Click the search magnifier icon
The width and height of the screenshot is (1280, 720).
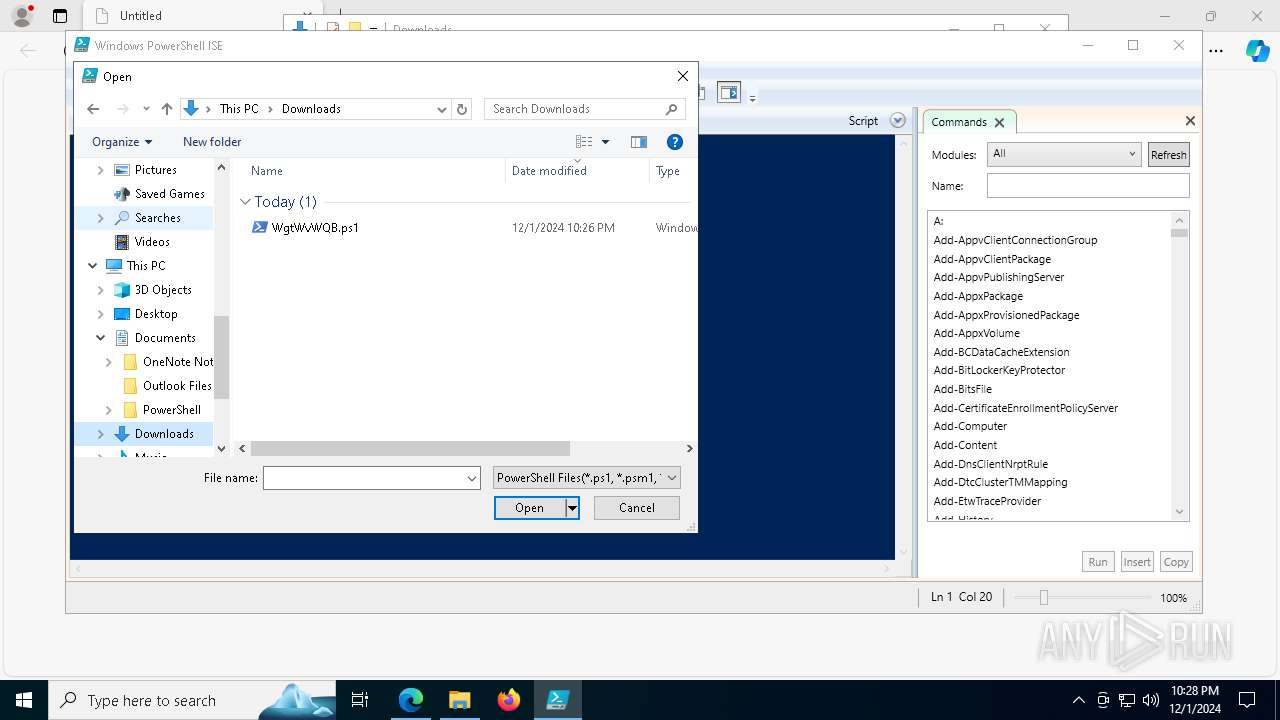pyautogui.click(x=672, y=109)
